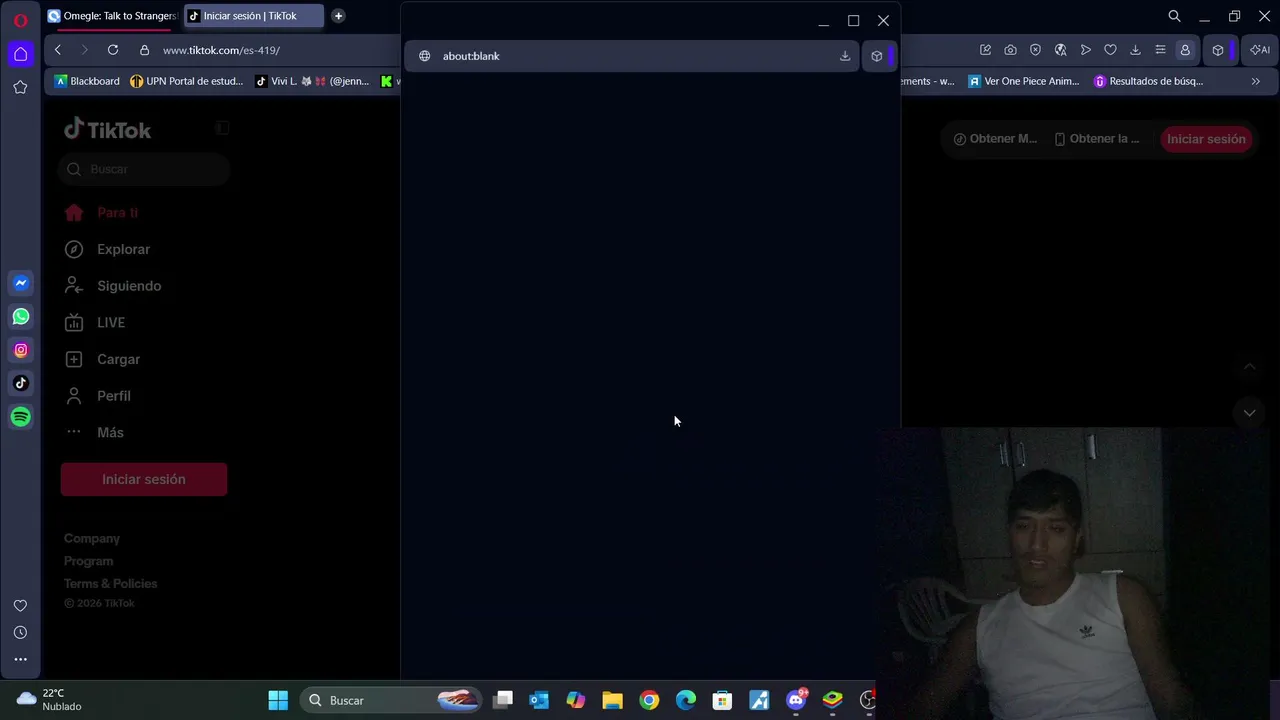Launch Instagram from the Opera sidebar
This screenshot has height=720, width=1280.
click(21, 350)
